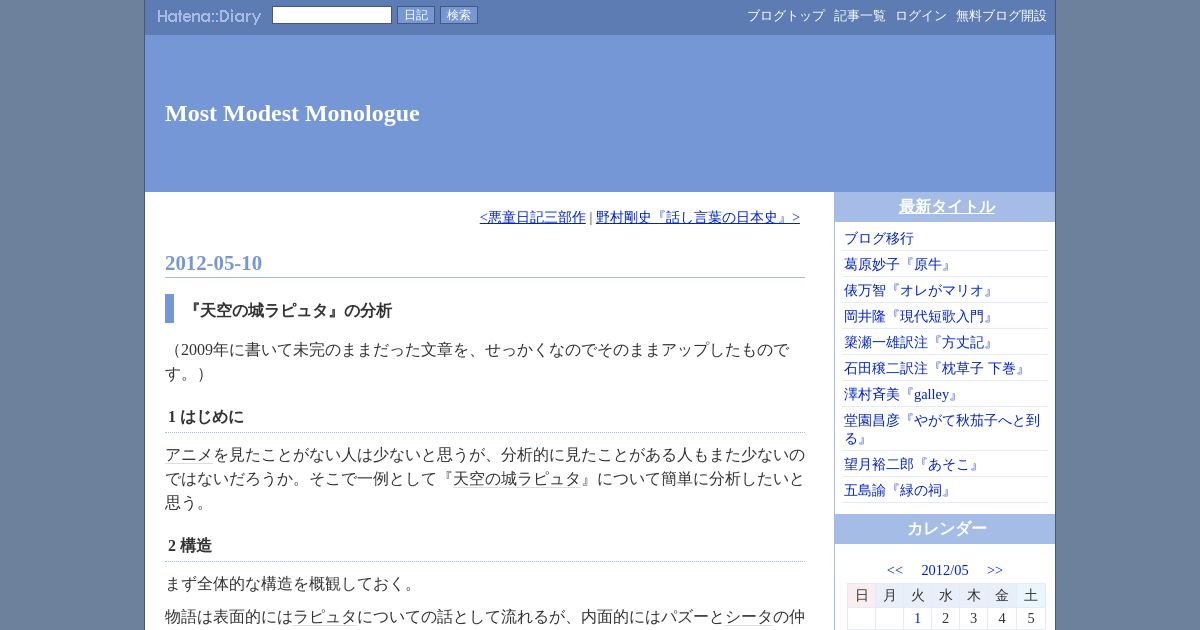Click the 土 weekday header in calendar

click(x=1031, y=595)
